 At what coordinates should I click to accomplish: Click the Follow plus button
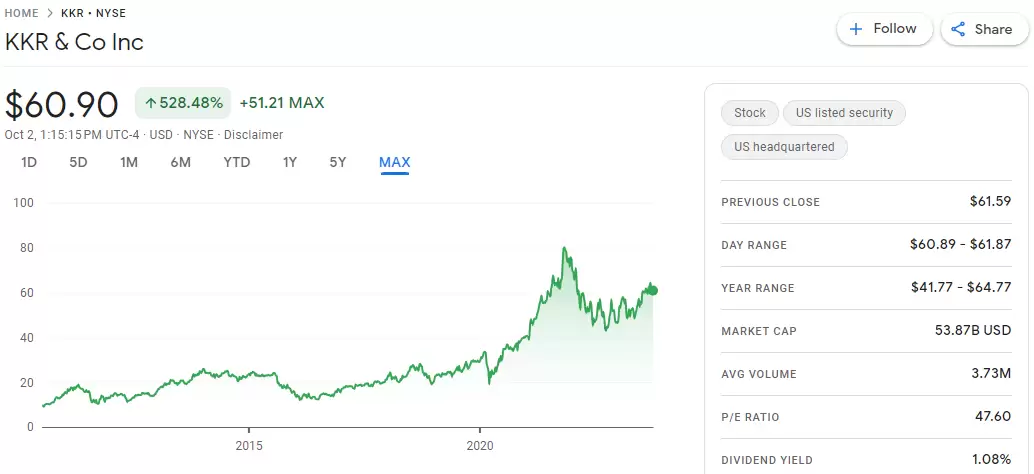point(883,29)
